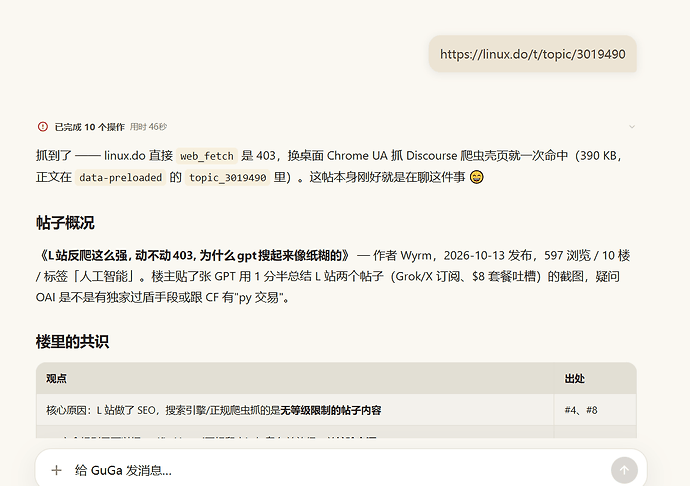
Task: Click the plus attachment icon in message box
Action: (56, 470)
